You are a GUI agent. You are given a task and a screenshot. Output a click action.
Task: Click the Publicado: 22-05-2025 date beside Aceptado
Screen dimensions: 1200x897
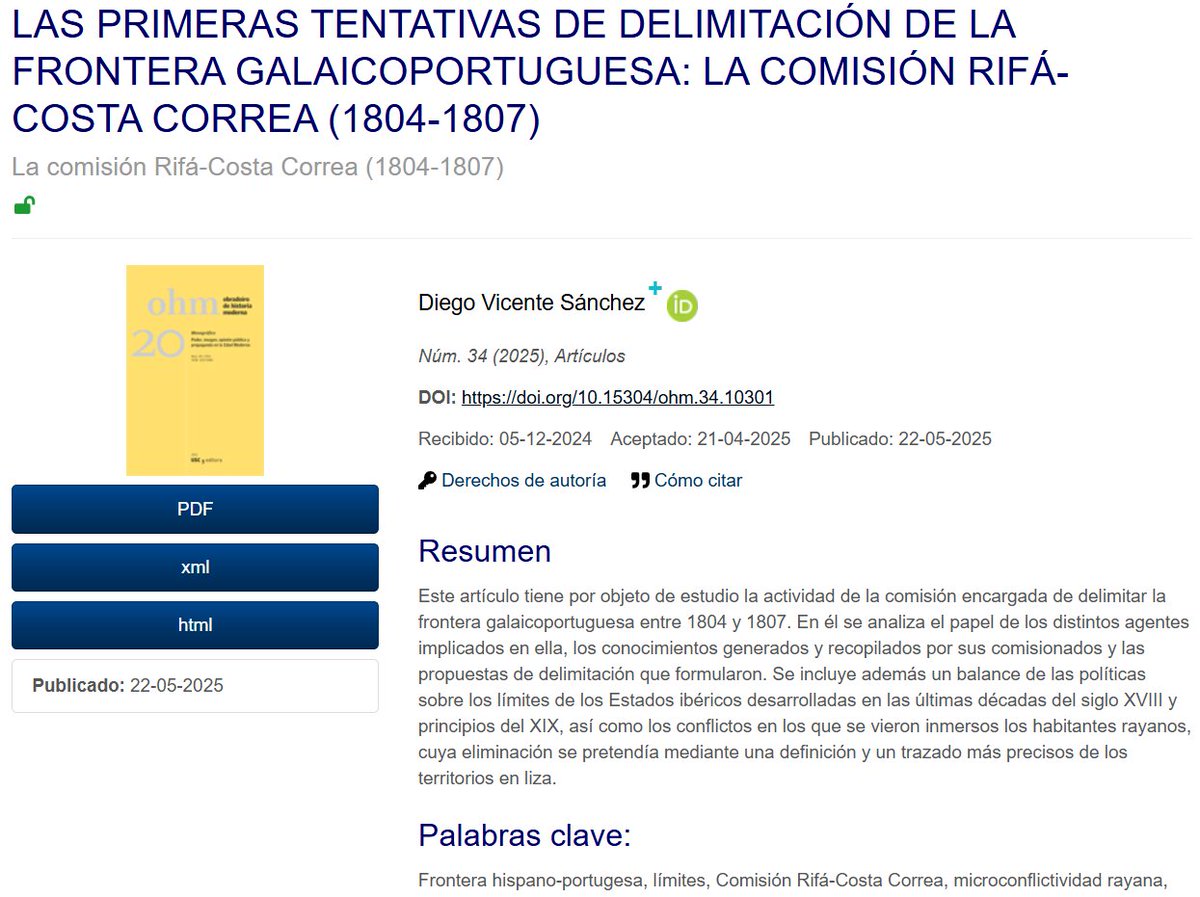[900, 439]
